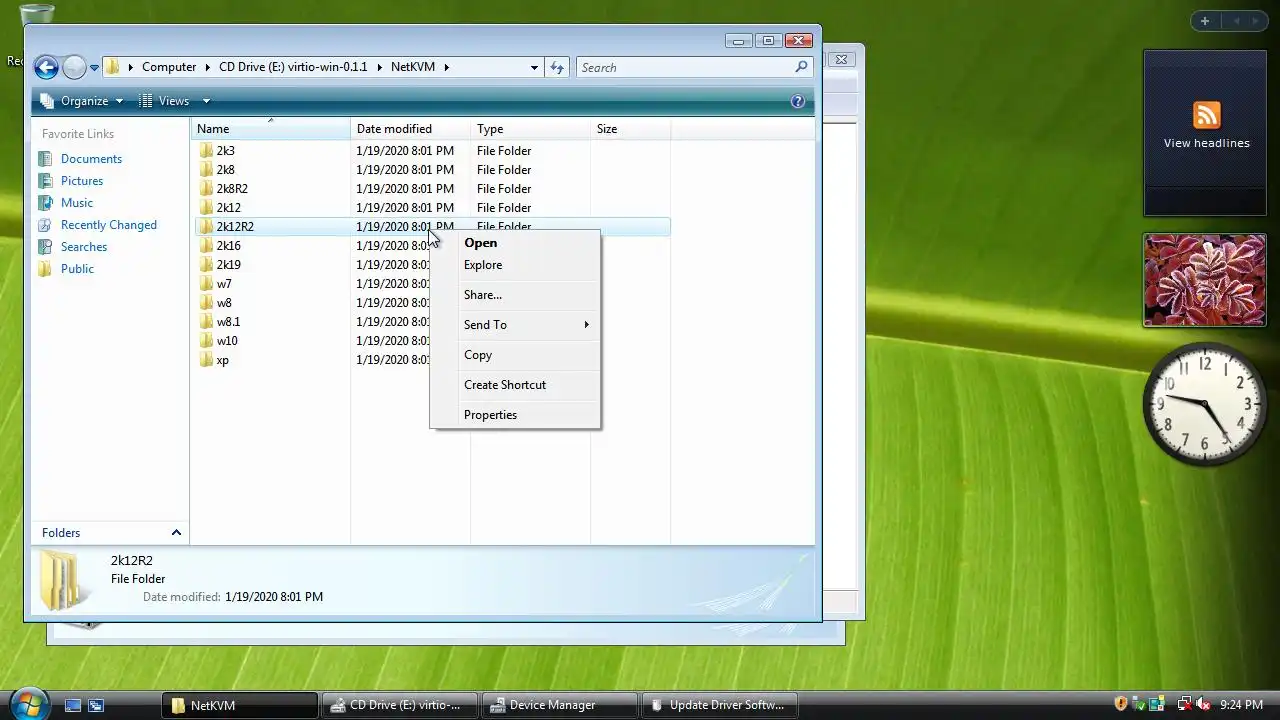The height and width of the screenshot is (720, 1280).
Task: Click Show Desktop quick launch icon
Action: click(x=73, y=705)
